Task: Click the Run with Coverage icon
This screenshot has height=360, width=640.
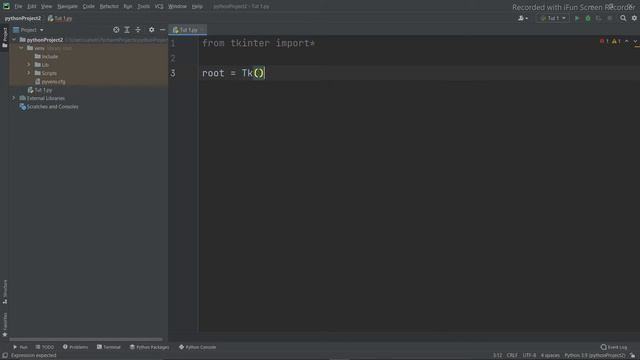Action: pos(599,18)
